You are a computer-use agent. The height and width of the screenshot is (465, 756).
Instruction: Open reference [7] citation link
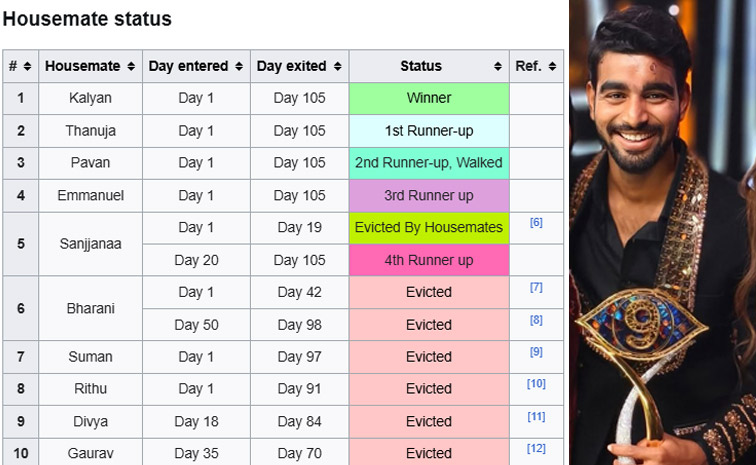536,287
